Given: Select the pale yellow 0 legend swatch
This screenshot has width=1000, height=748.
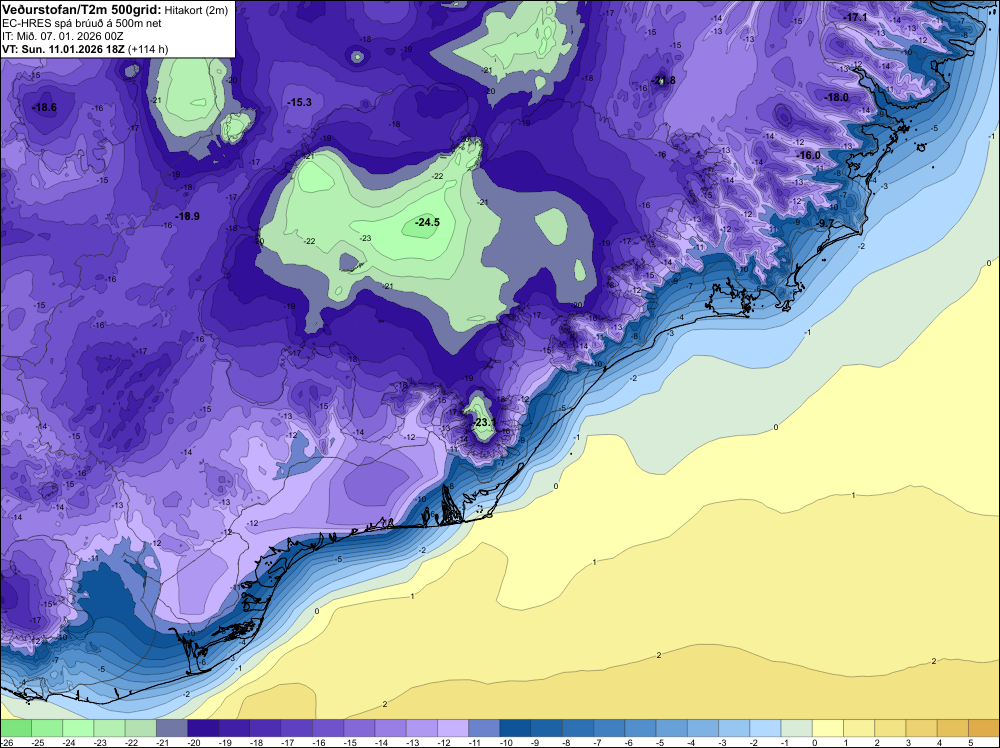Looking at the screenshot, I should click(x=828, y=728).
